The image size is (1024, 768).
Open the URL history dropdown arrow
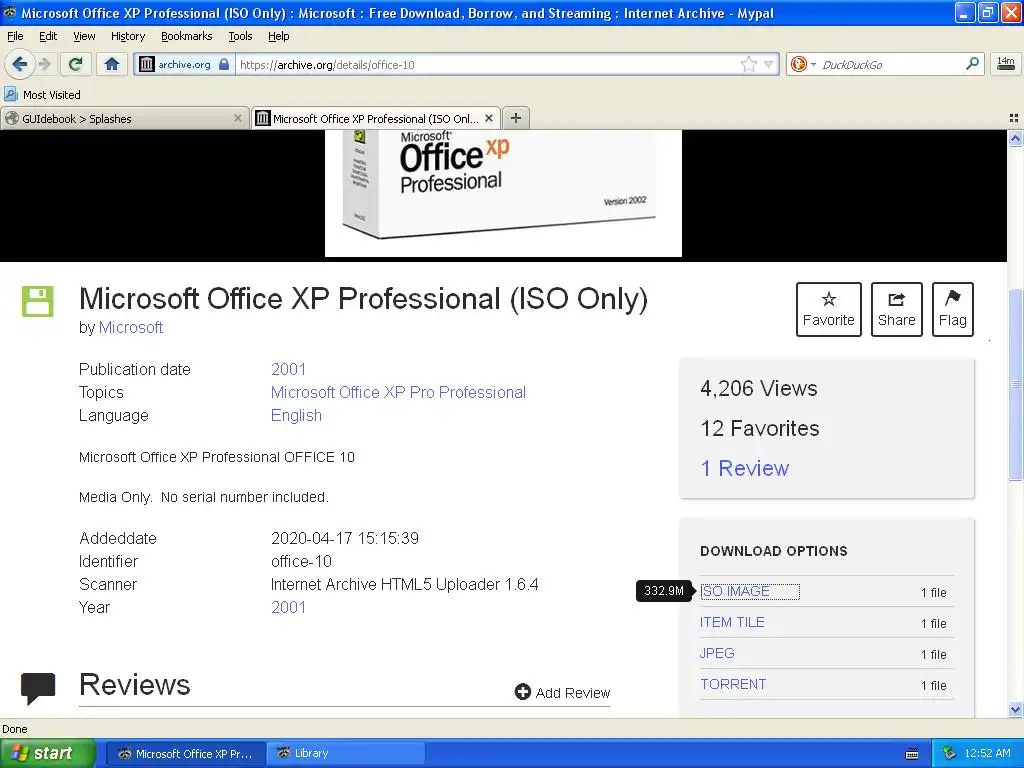[x=769, y=64]
